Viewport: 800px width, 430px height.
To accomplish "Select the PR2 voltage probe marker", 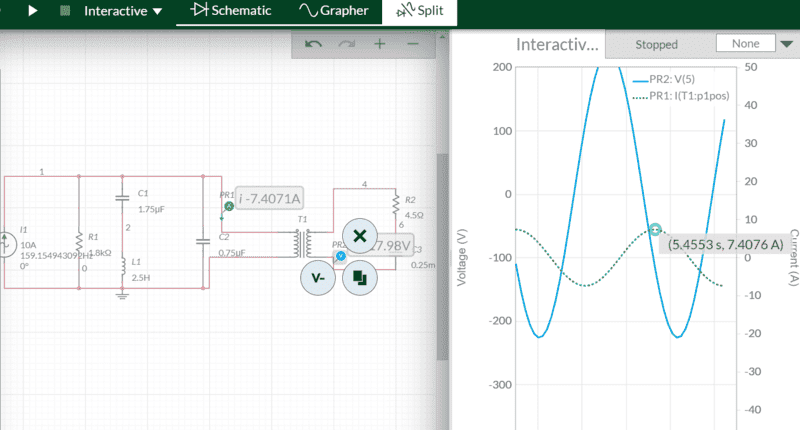I will point(340,256).
